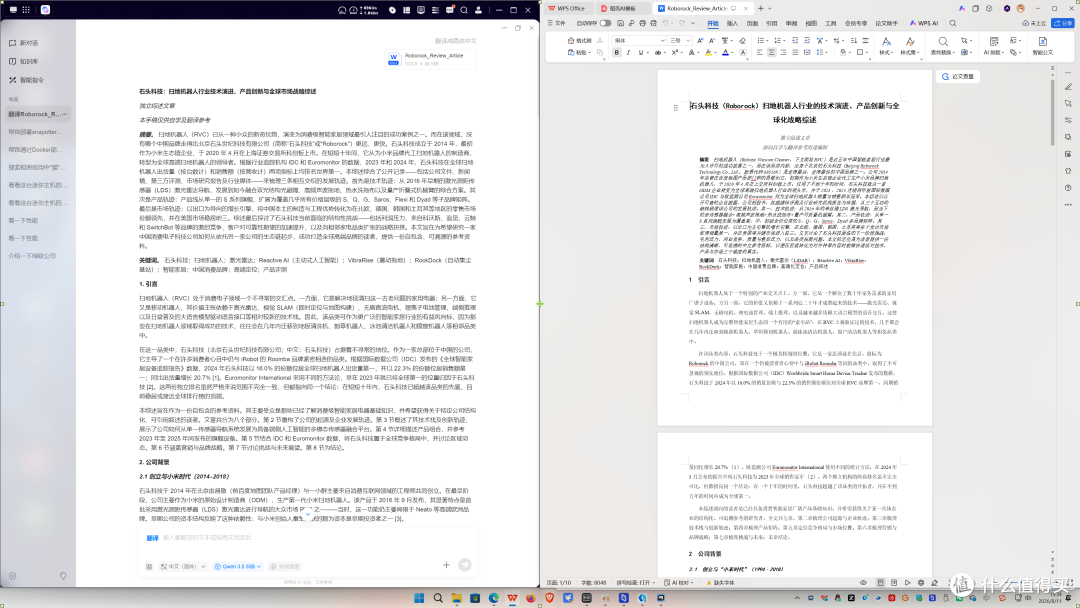Switch to the WPS Office home tab

pyautogui.click(x=567, y=8)
